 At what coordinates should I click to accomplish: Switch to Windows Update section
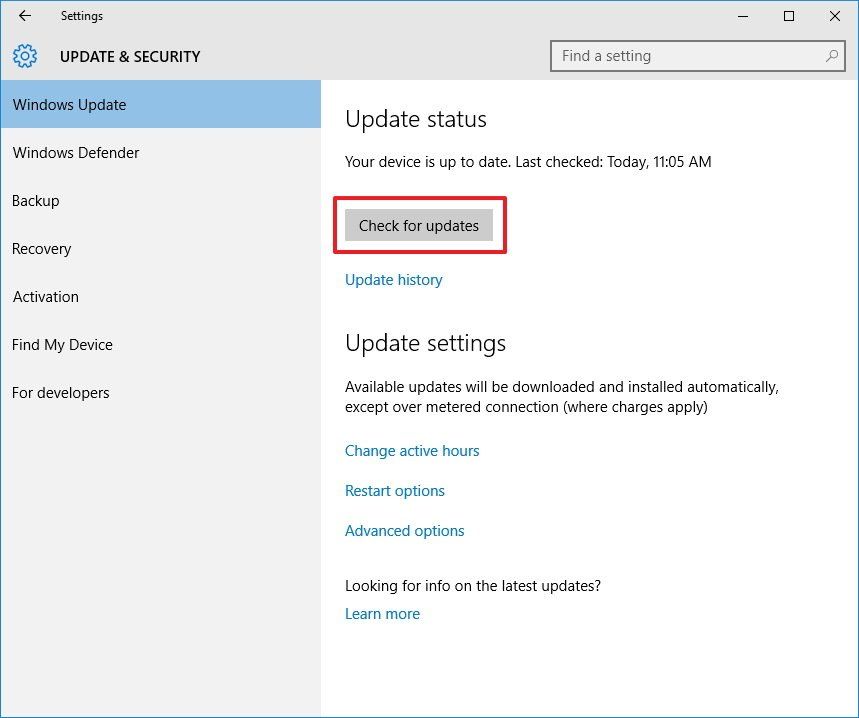(x=69, y=104)
